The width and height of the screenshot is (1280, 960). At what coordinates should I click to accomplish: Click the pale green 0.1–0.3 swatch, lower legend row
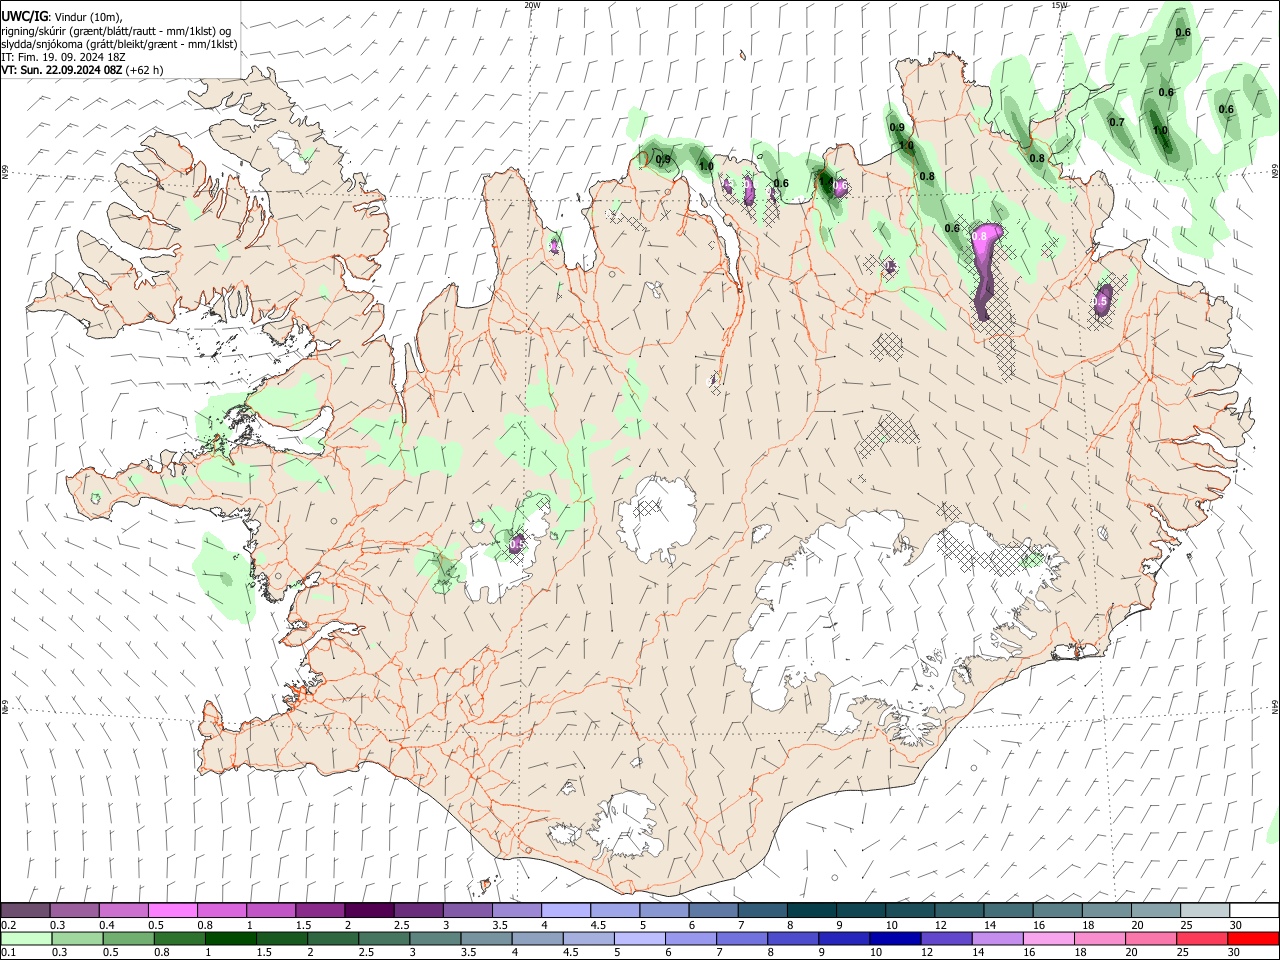[x=26, y=939]
